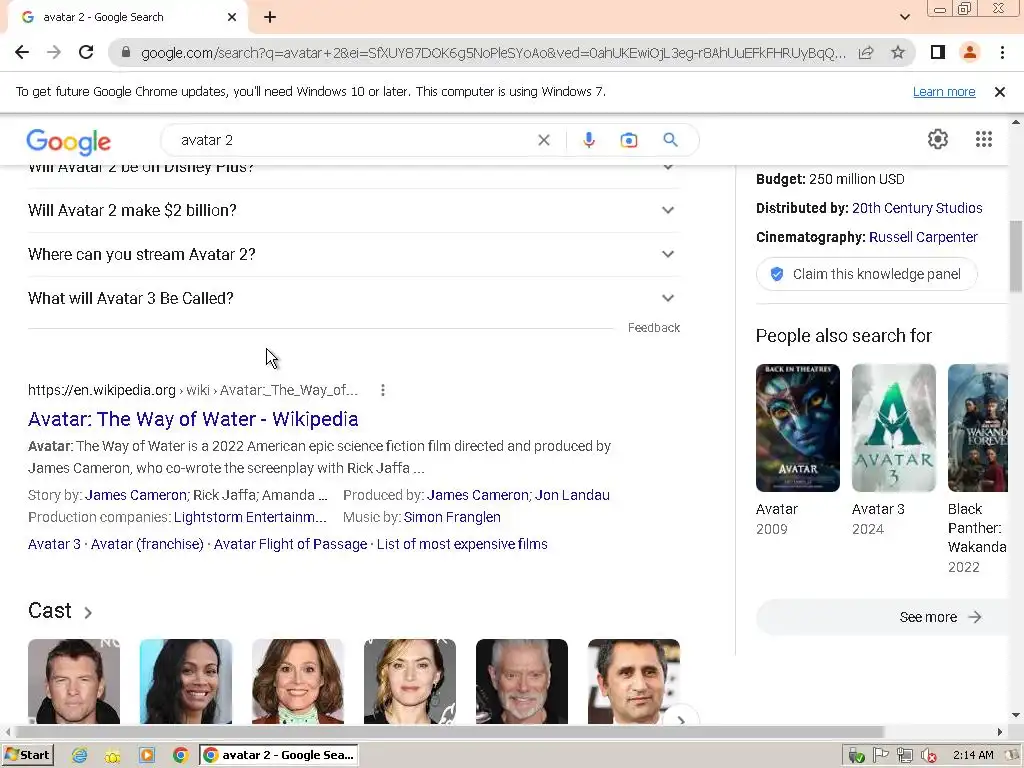Open the volume tray icon

coord(928,756)
